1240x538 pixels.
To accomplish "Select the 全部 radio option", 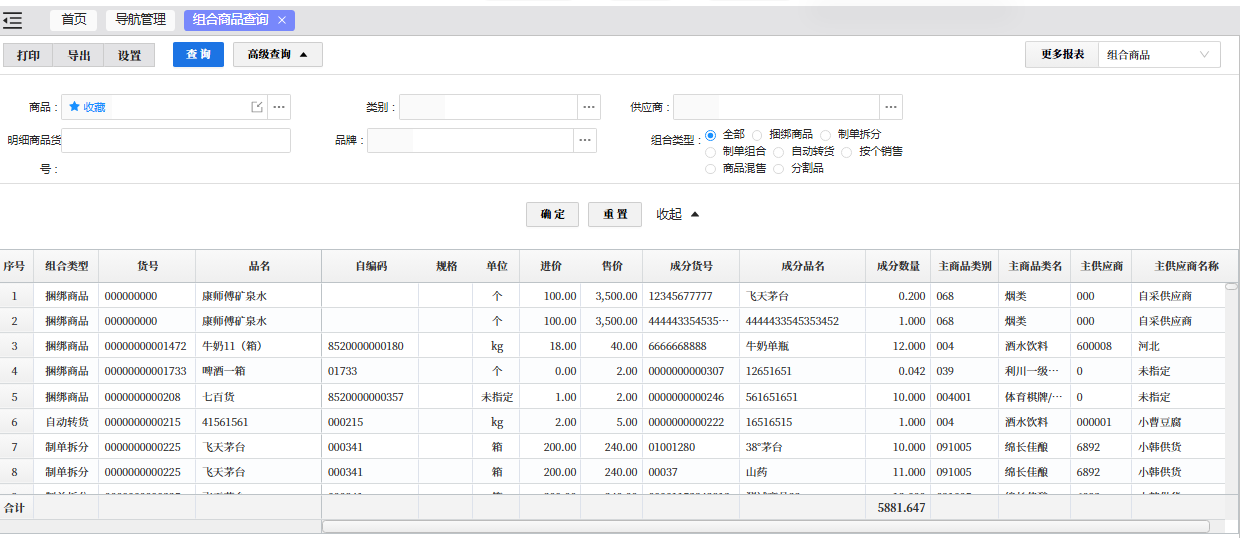I will (711, 134).
